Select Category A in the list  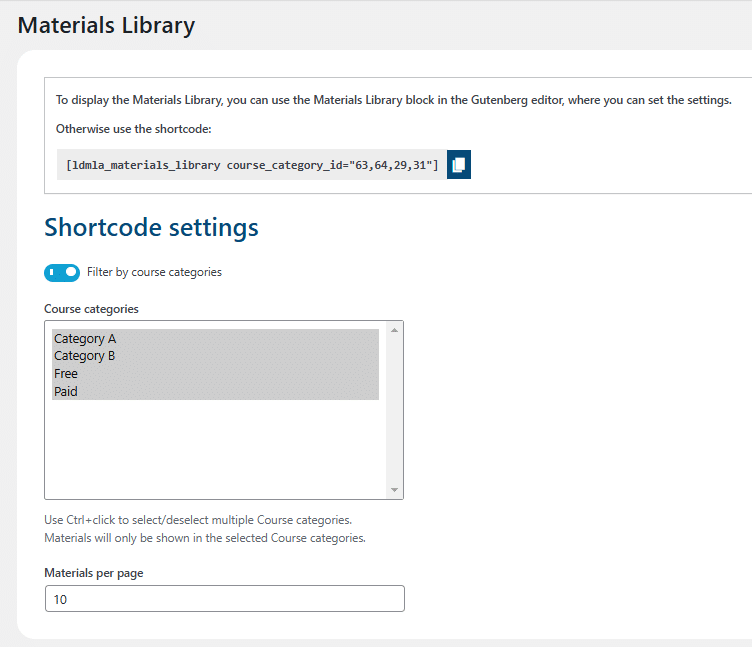(215, 338)
